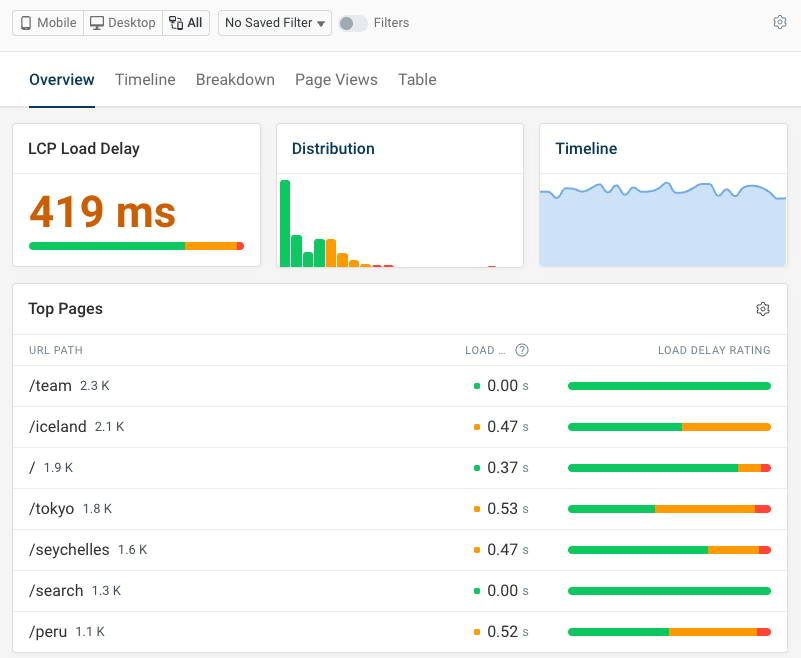Screen dimensions: 801x658
Task: Switch to the Timeline tab
Action: coord(145,80)
